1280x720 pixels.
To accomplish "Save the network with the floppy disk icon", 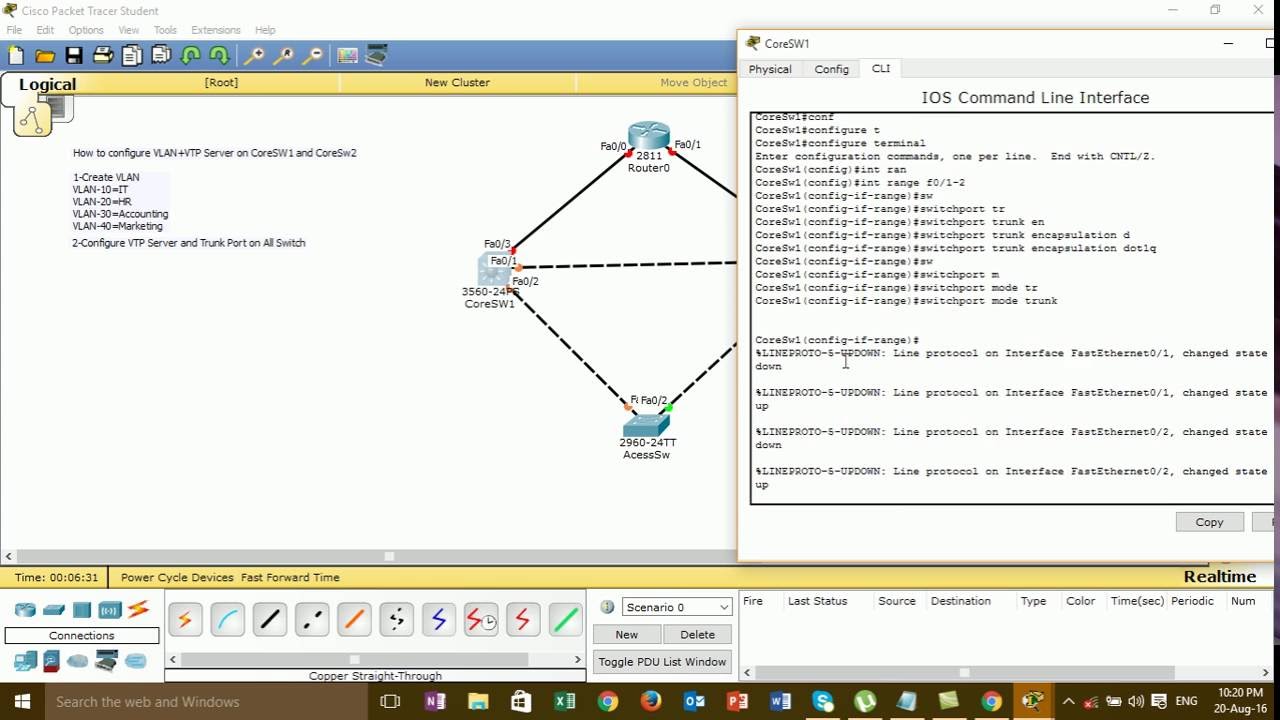I will point(74,56).
